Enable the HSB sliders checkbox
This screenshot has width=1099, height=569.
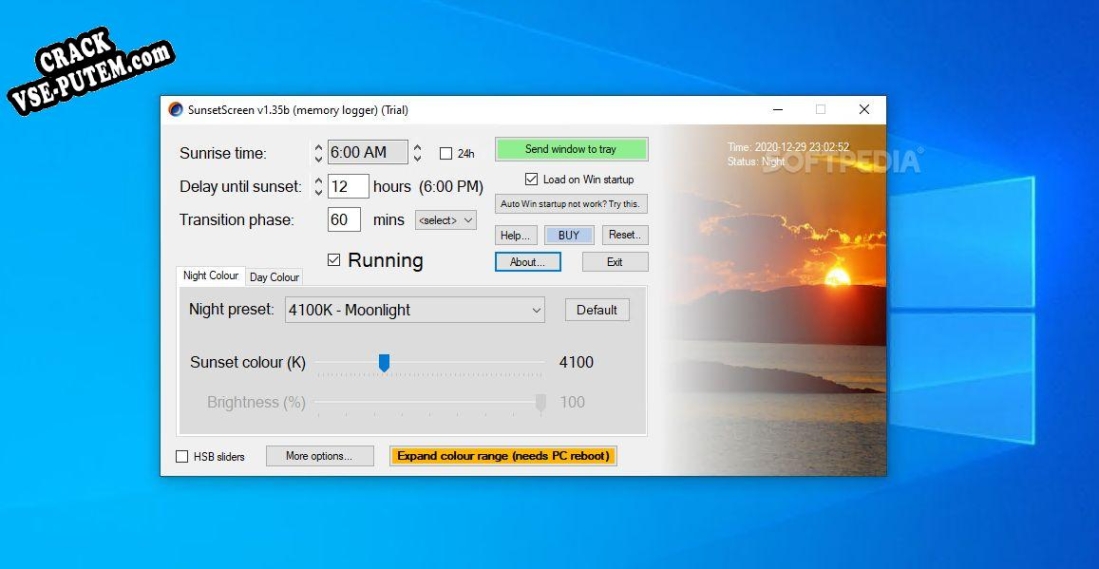182,457
